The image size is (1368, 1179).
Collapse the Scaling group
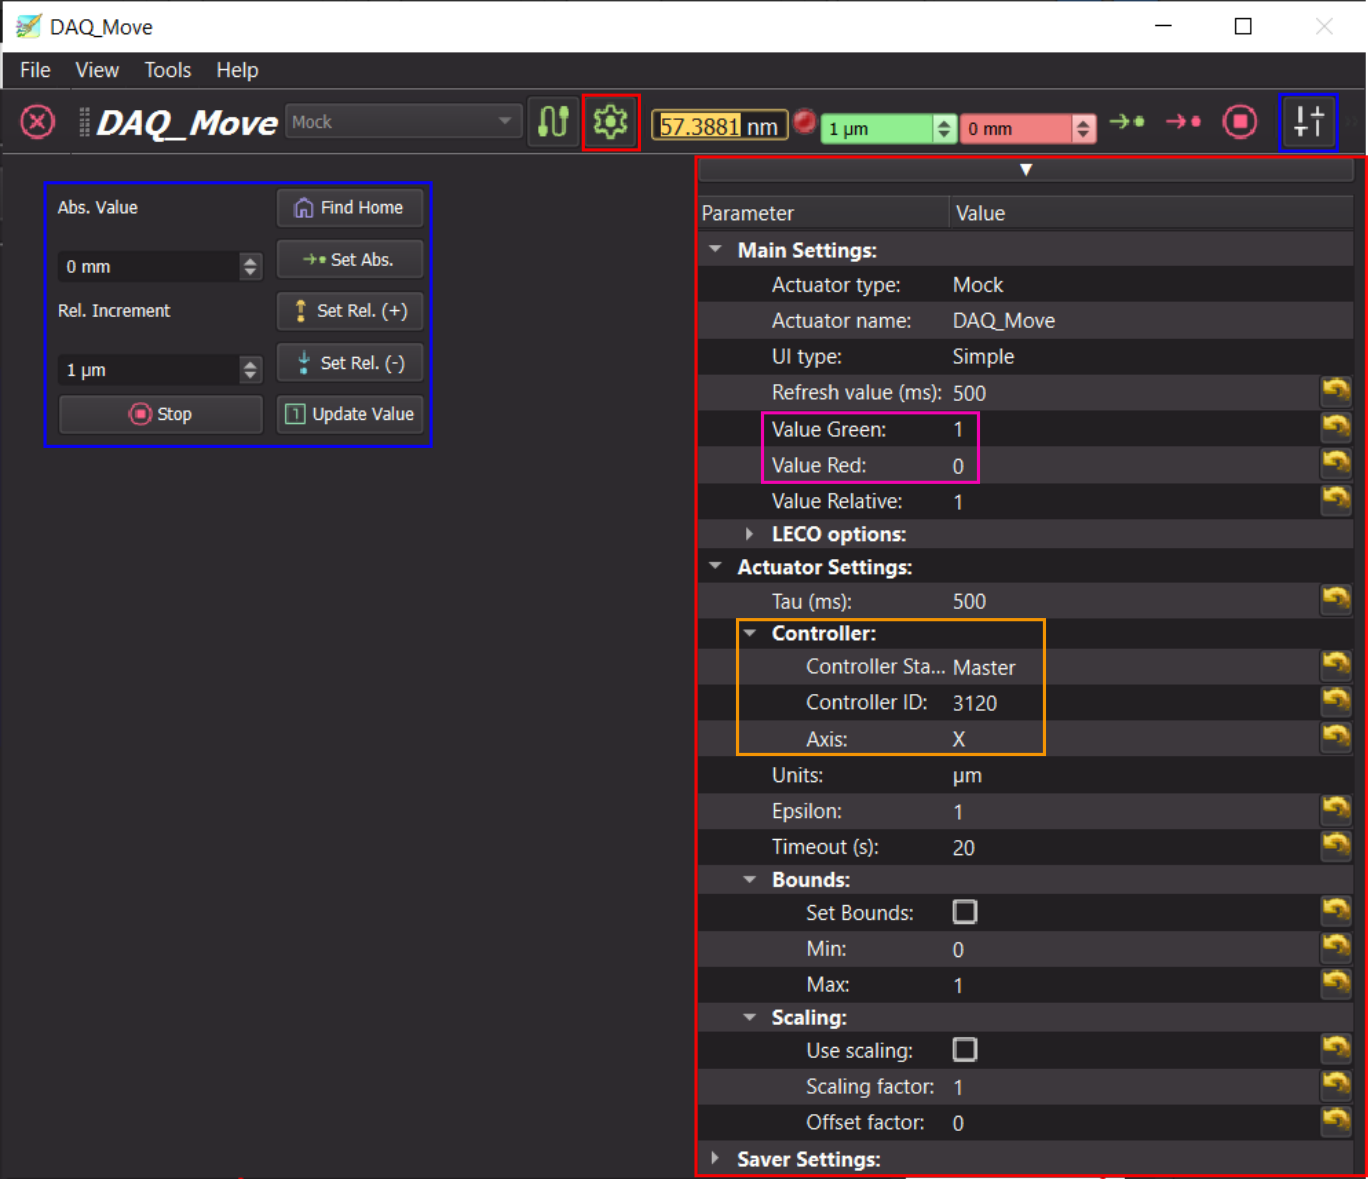tap(750, 1017)
